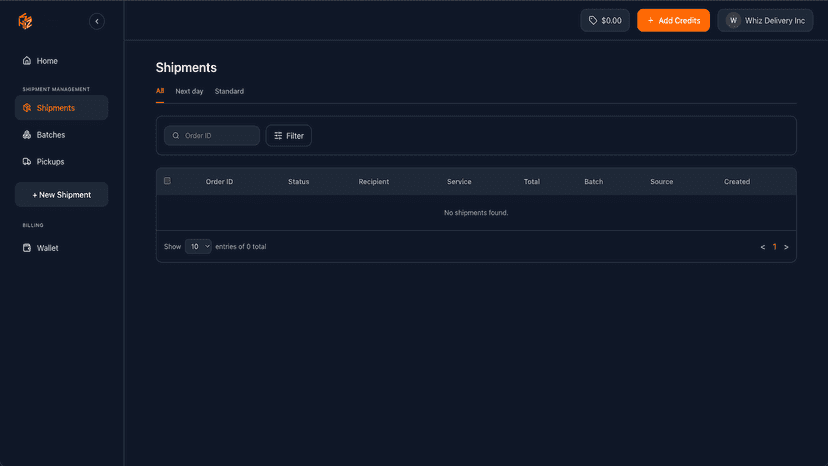Click the Batches stacked boxes icon
This screenshot has height=466, width=828.
[x=27, y=135]
